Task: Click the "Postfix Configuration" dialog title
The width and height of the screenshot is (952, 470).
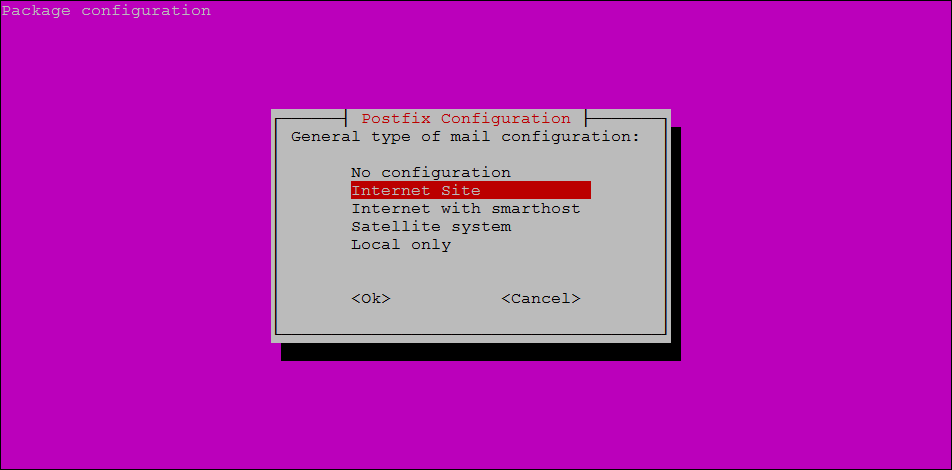Action: pyautogui.click(x=466, y=118)
